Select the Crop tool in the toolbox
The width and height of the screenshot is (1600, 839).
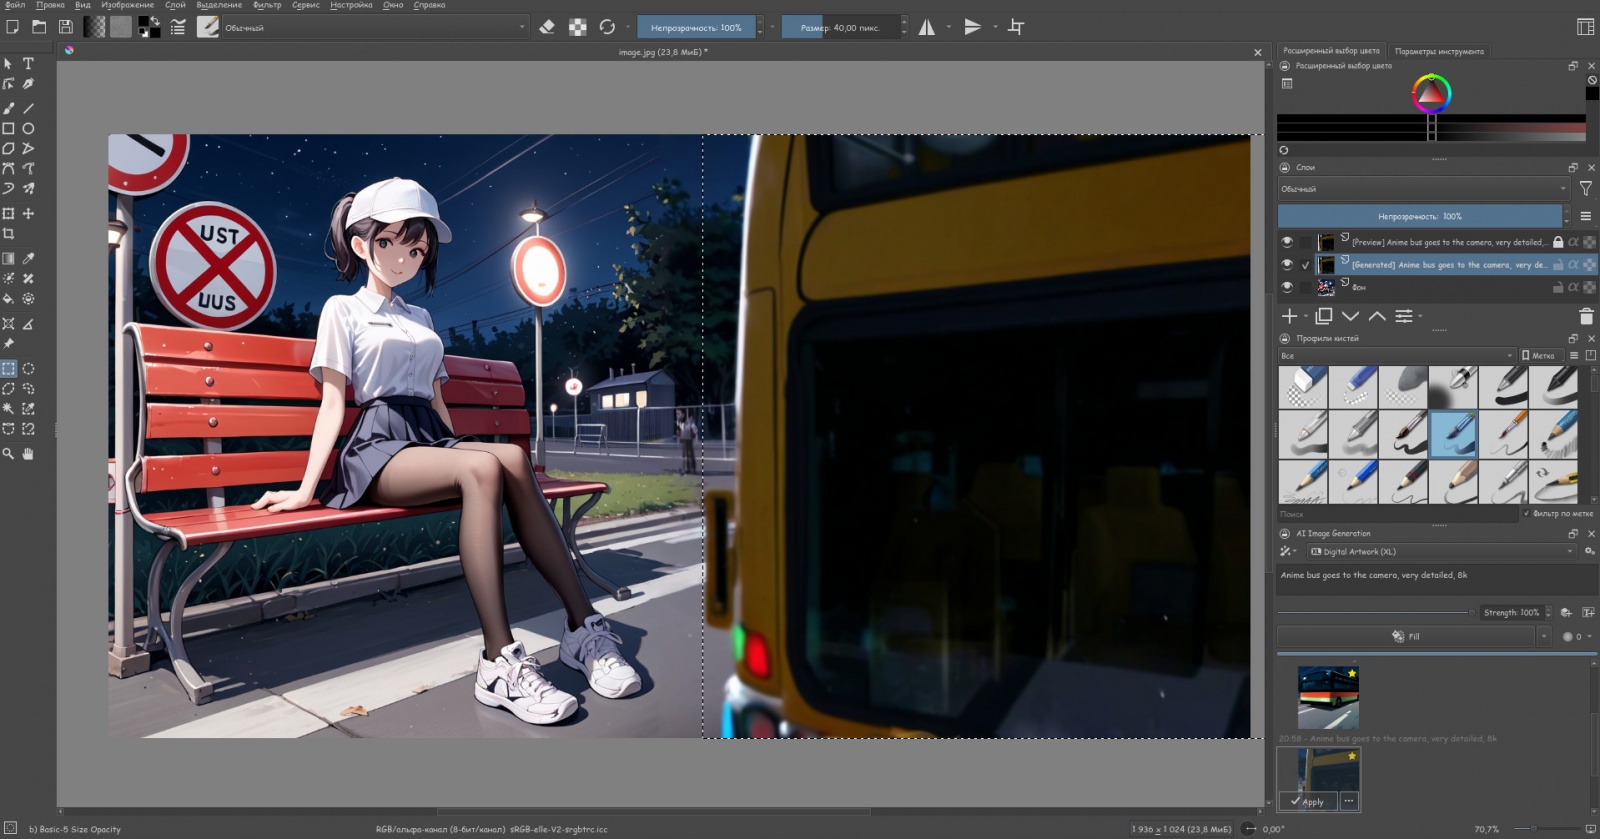(8, 234)
